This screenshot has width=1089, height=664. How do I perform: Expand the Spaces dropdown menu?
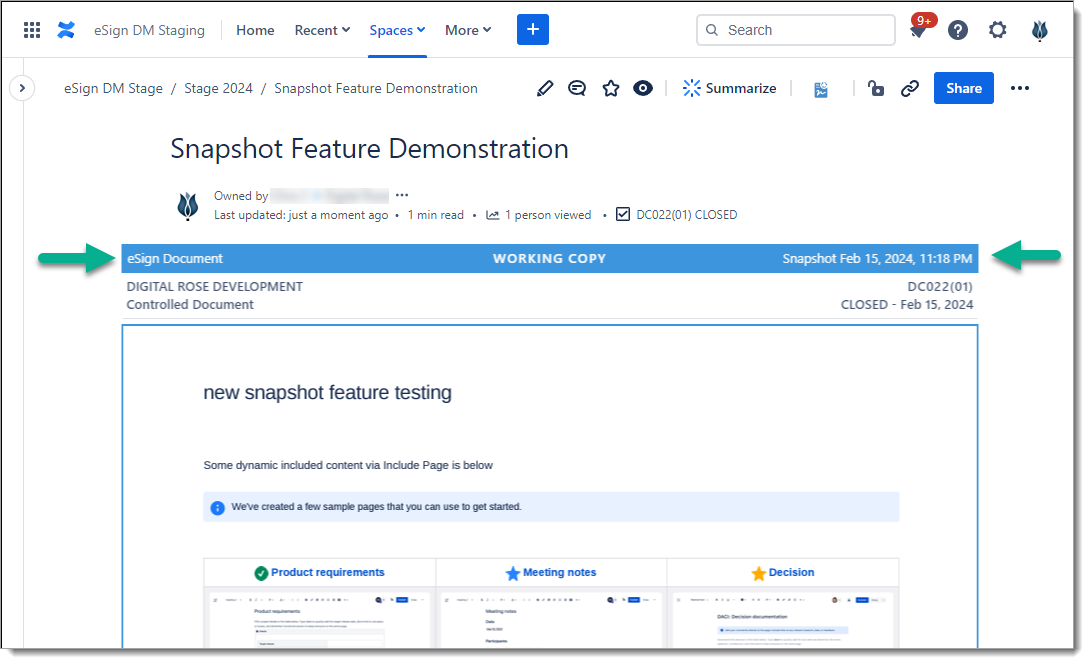point(397,30)
